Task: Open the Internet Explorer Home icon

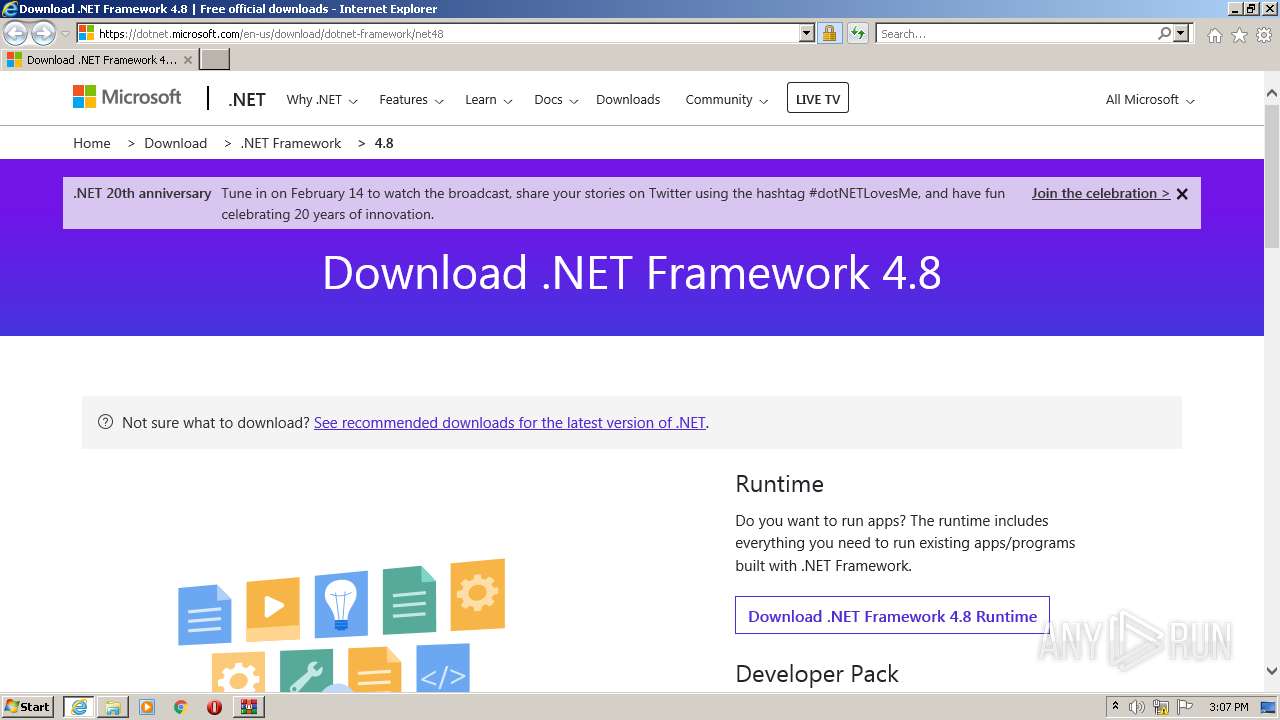Action: pos(1214,35)
